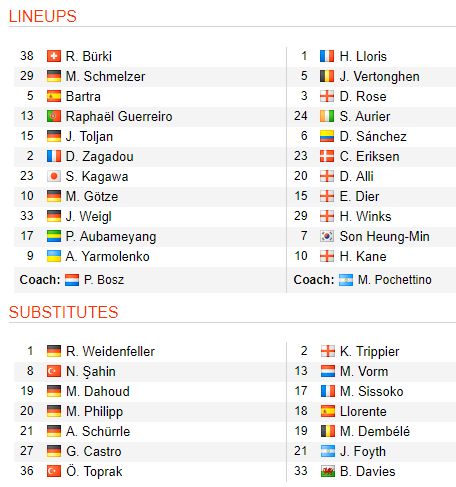Click substitute R. Weidenfeller's name
The image size is (456, 487).
[x=110, y=351]
